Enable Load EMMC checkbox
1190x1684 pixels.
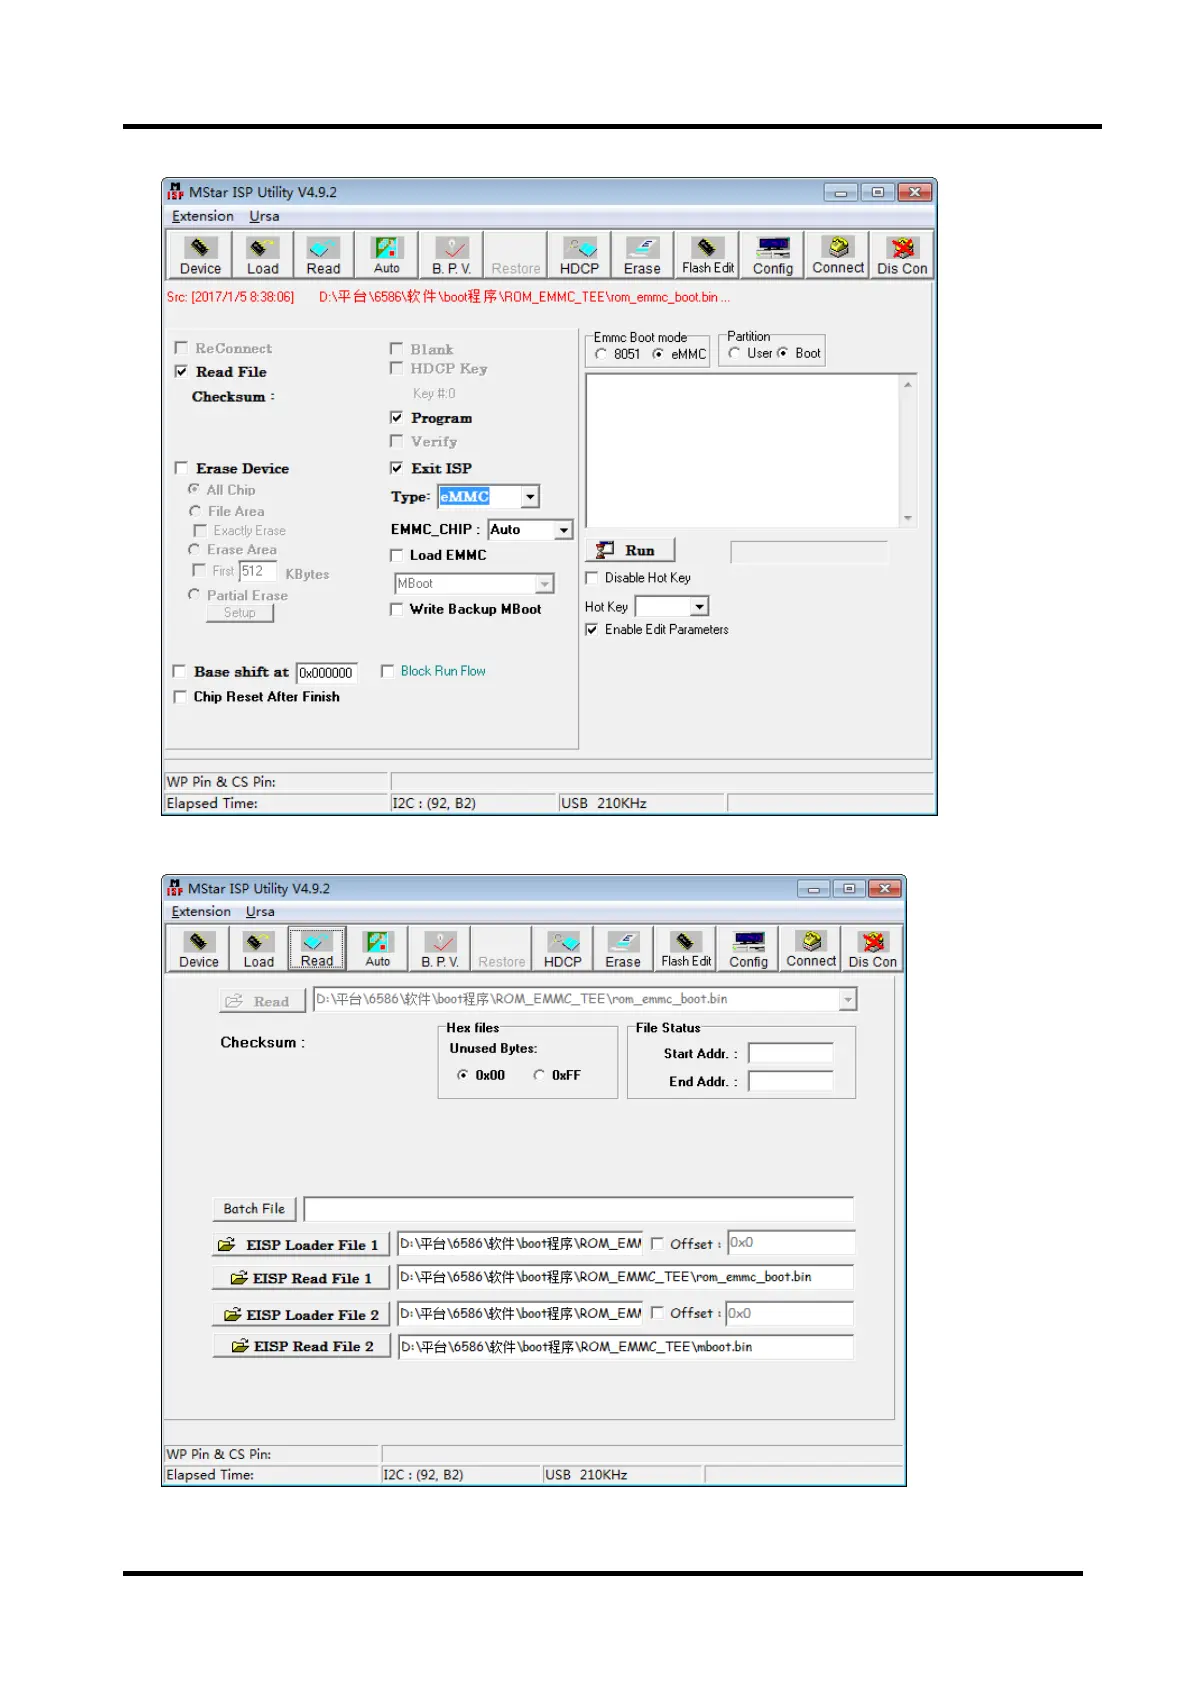point(396,555)
